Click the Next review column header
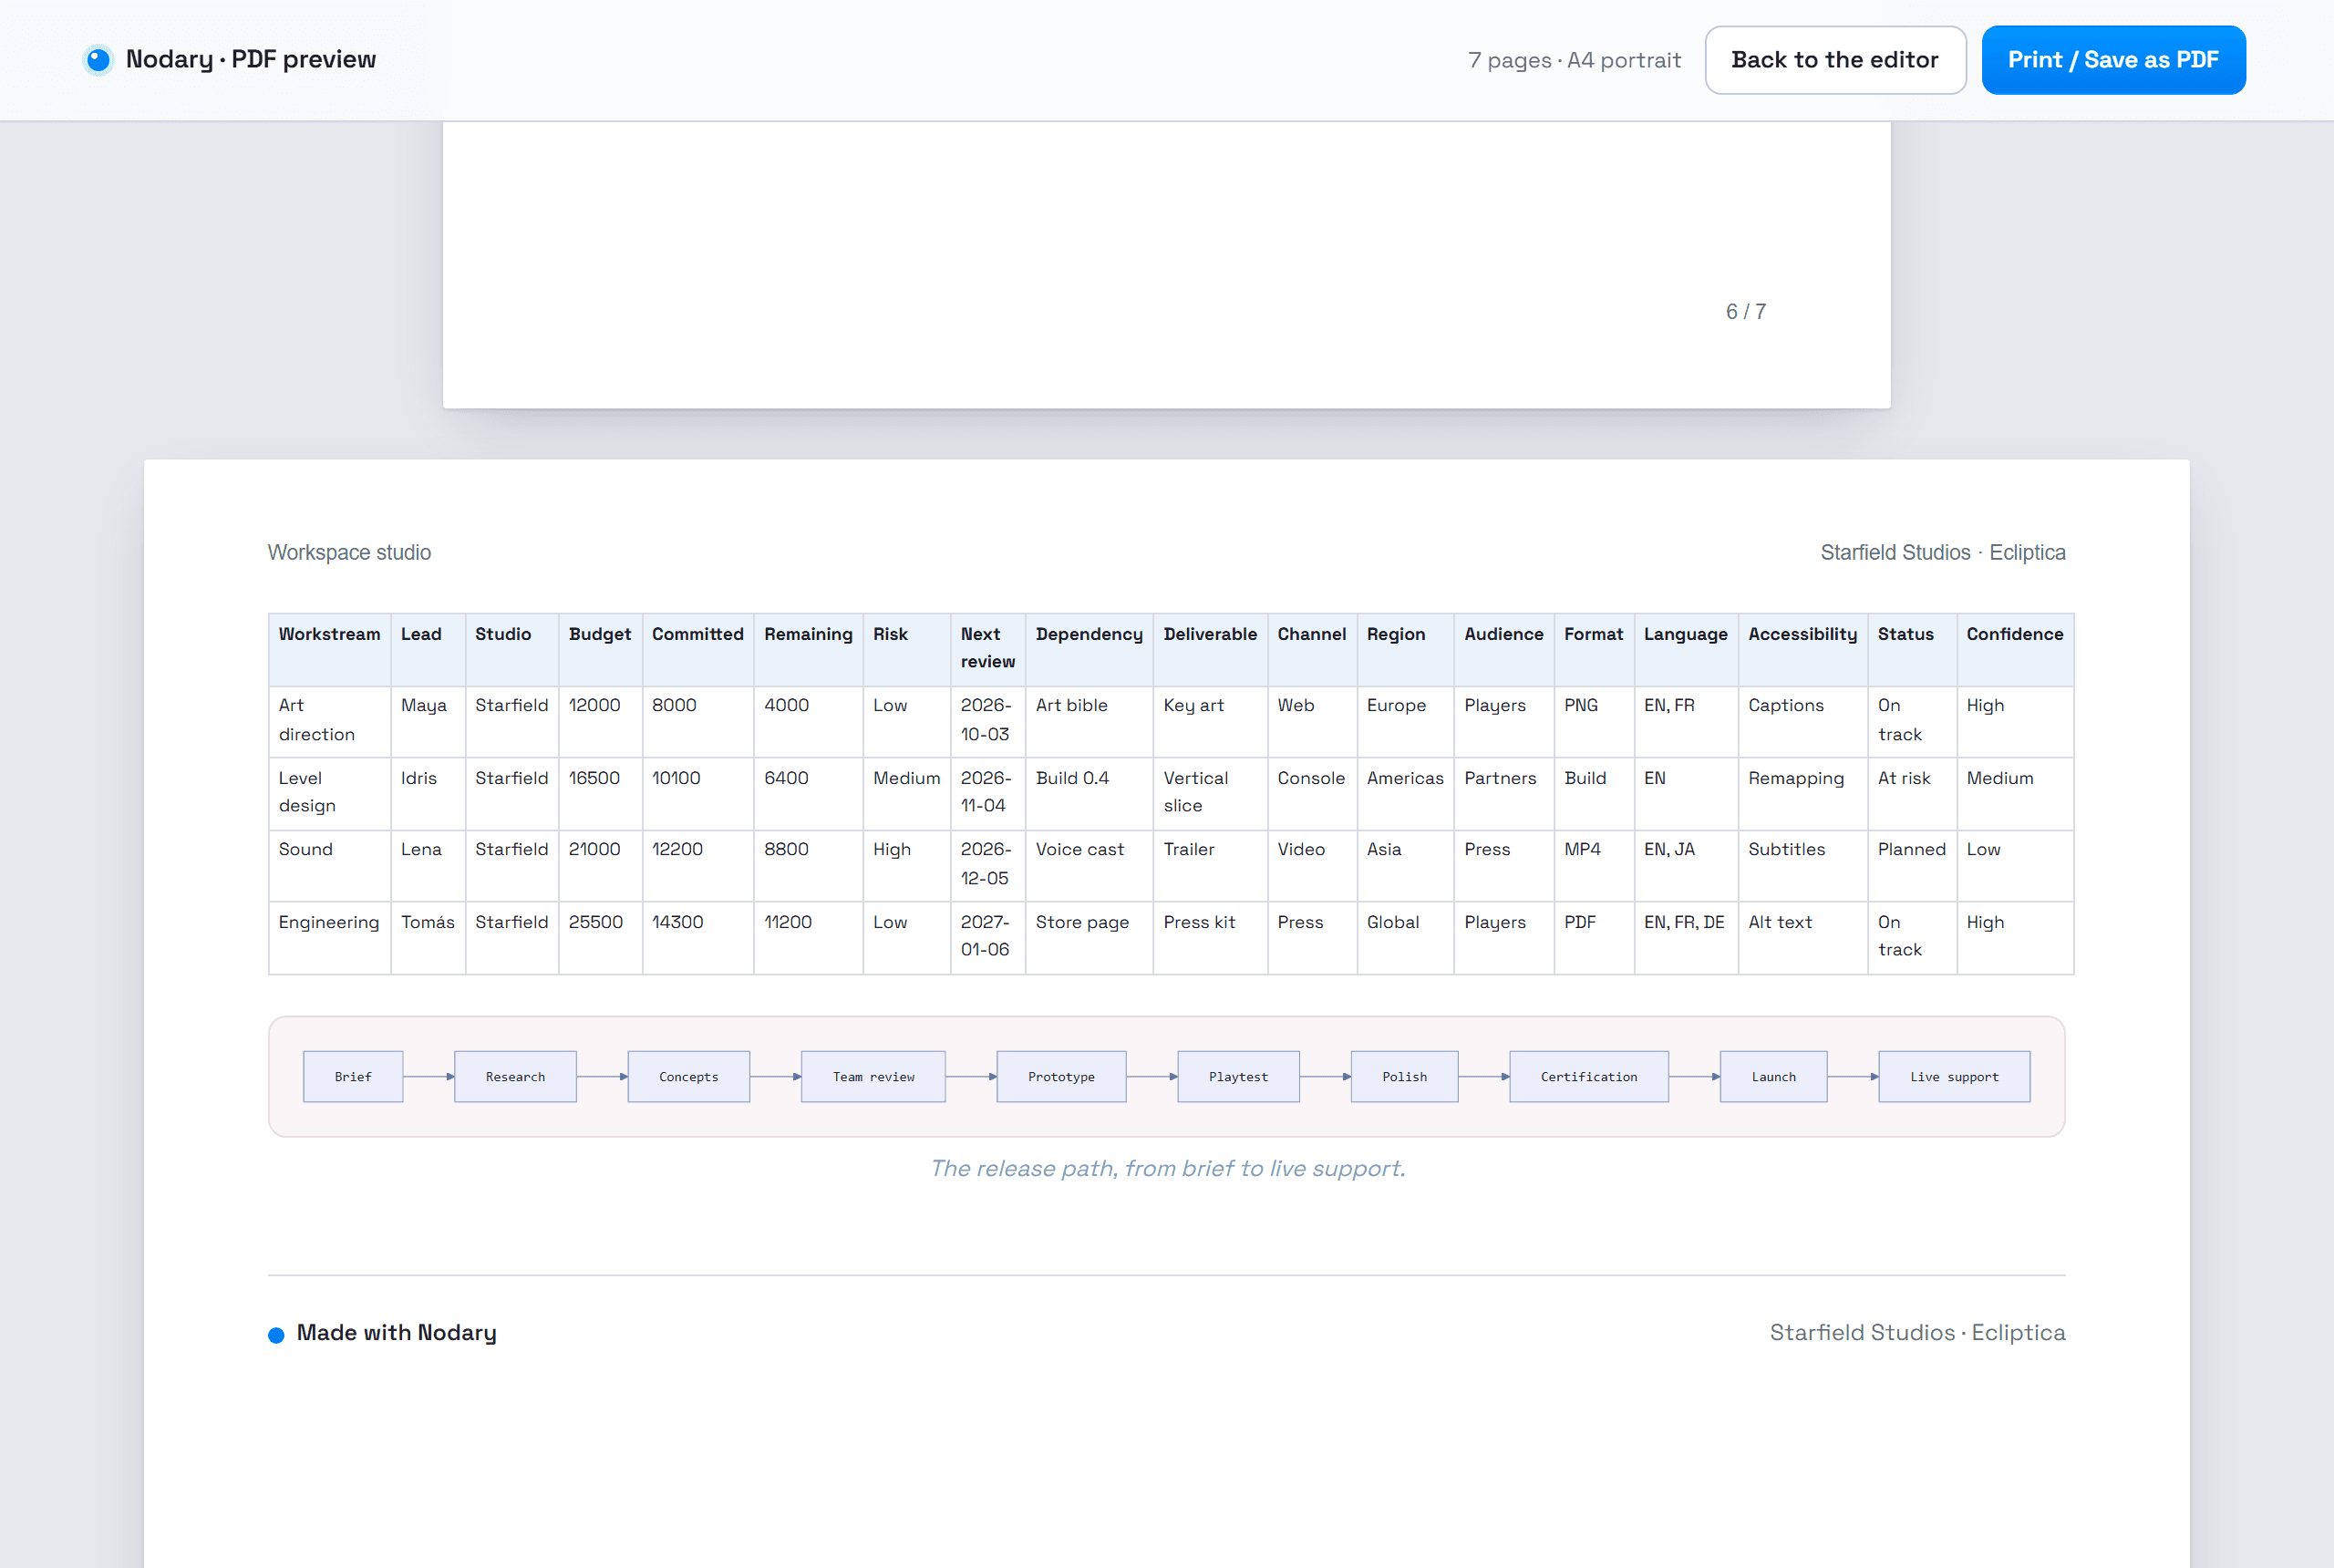Screen dimensions: 2334x1568 tap(988, 648)
